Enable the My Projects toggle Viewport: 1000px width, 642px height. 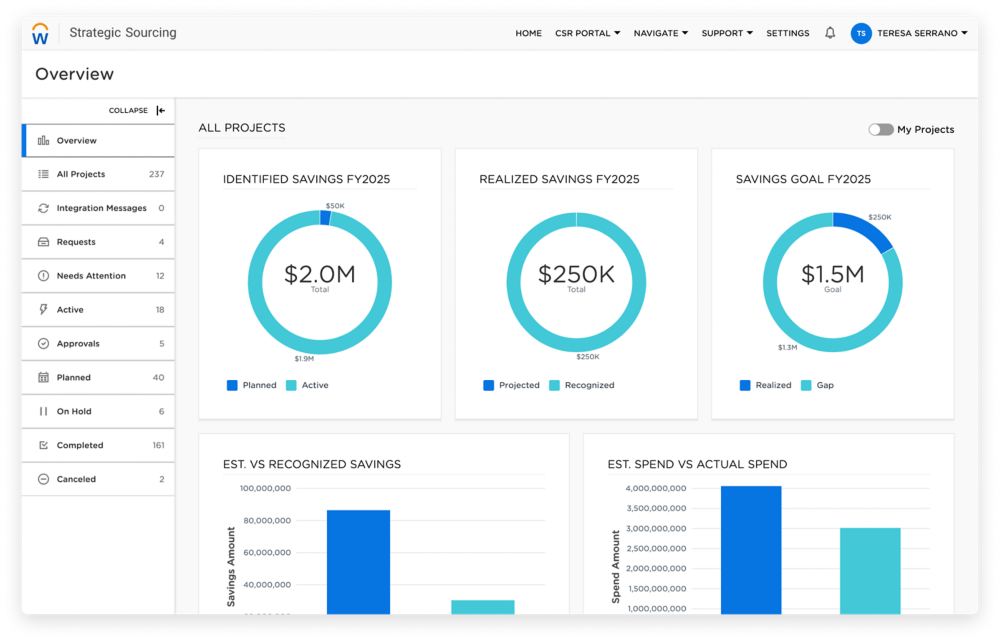pos(880,129)
